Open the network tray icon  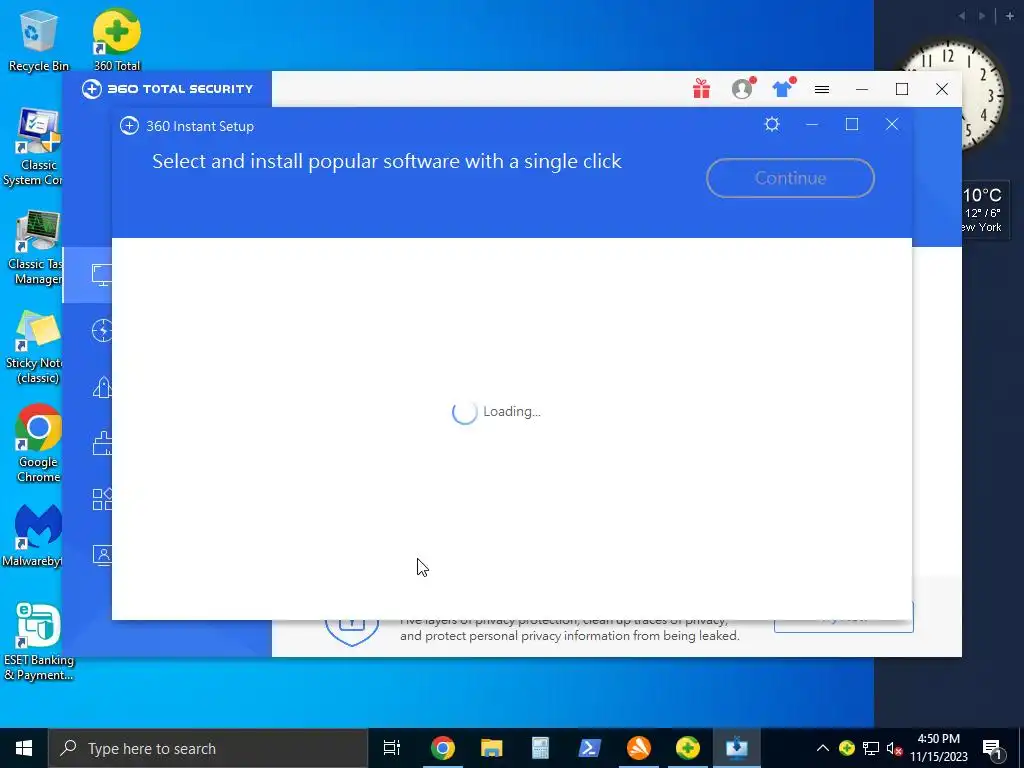pyautogui.click(x=871, y=748)
